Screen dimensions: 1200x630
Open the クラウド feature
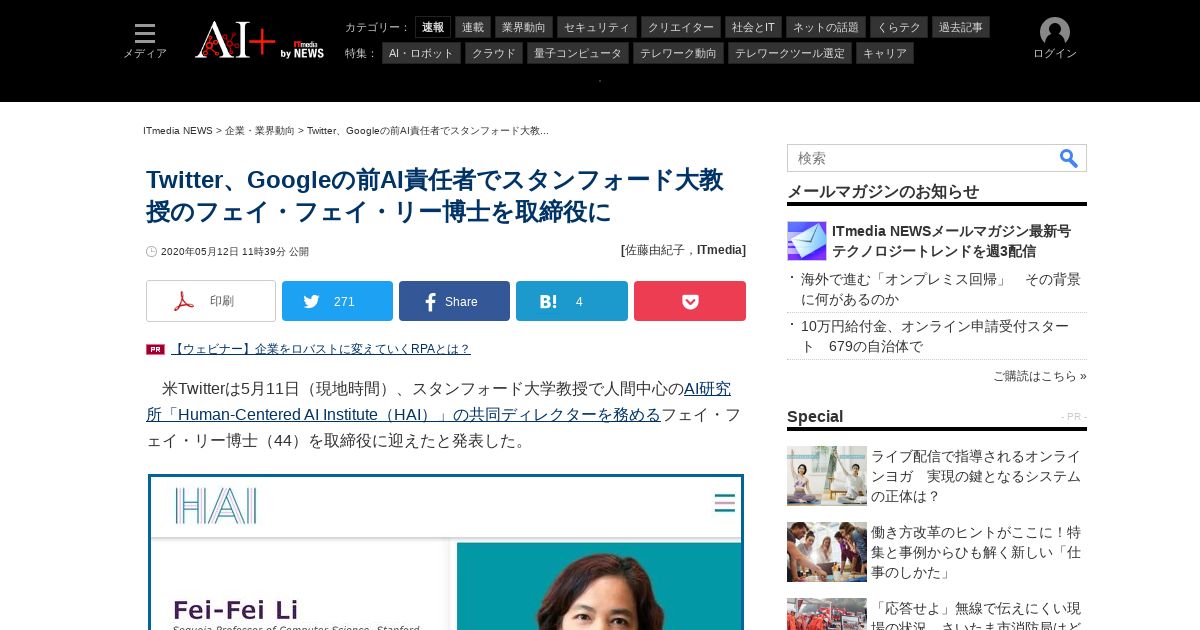[494, 53]
